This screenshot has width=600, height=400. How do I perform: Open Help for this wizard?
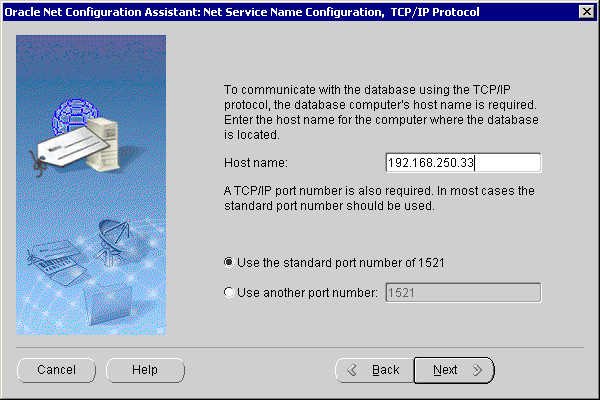click(x=145, y=370)
